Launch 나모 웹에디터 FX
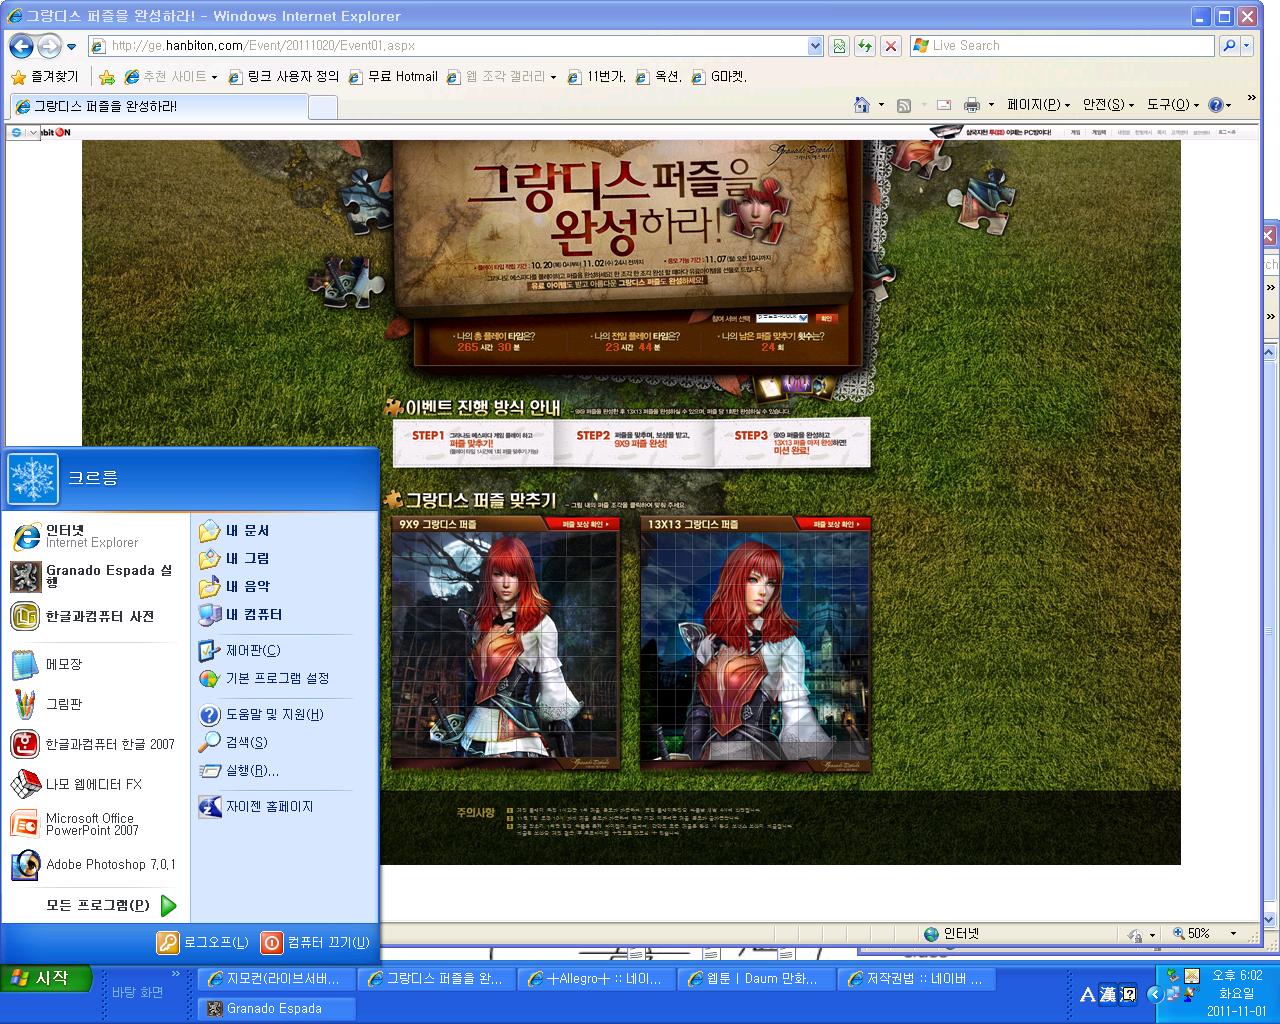This screenshot has width=1280, height=1024. point(95,784)
